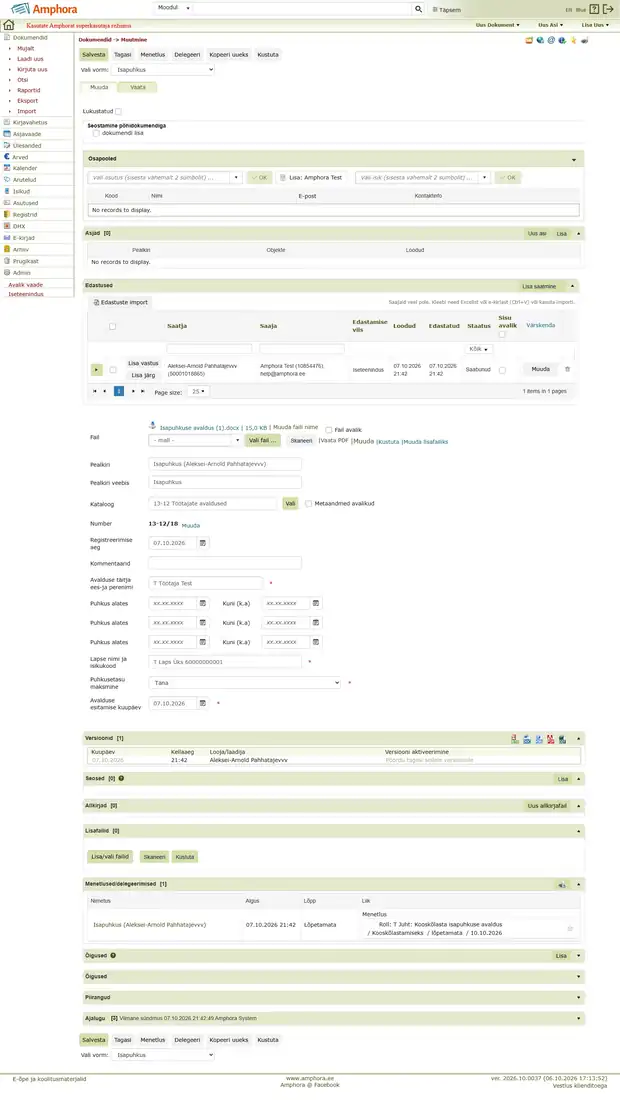Click the Seosed help question icon

(x=121, y=779)
